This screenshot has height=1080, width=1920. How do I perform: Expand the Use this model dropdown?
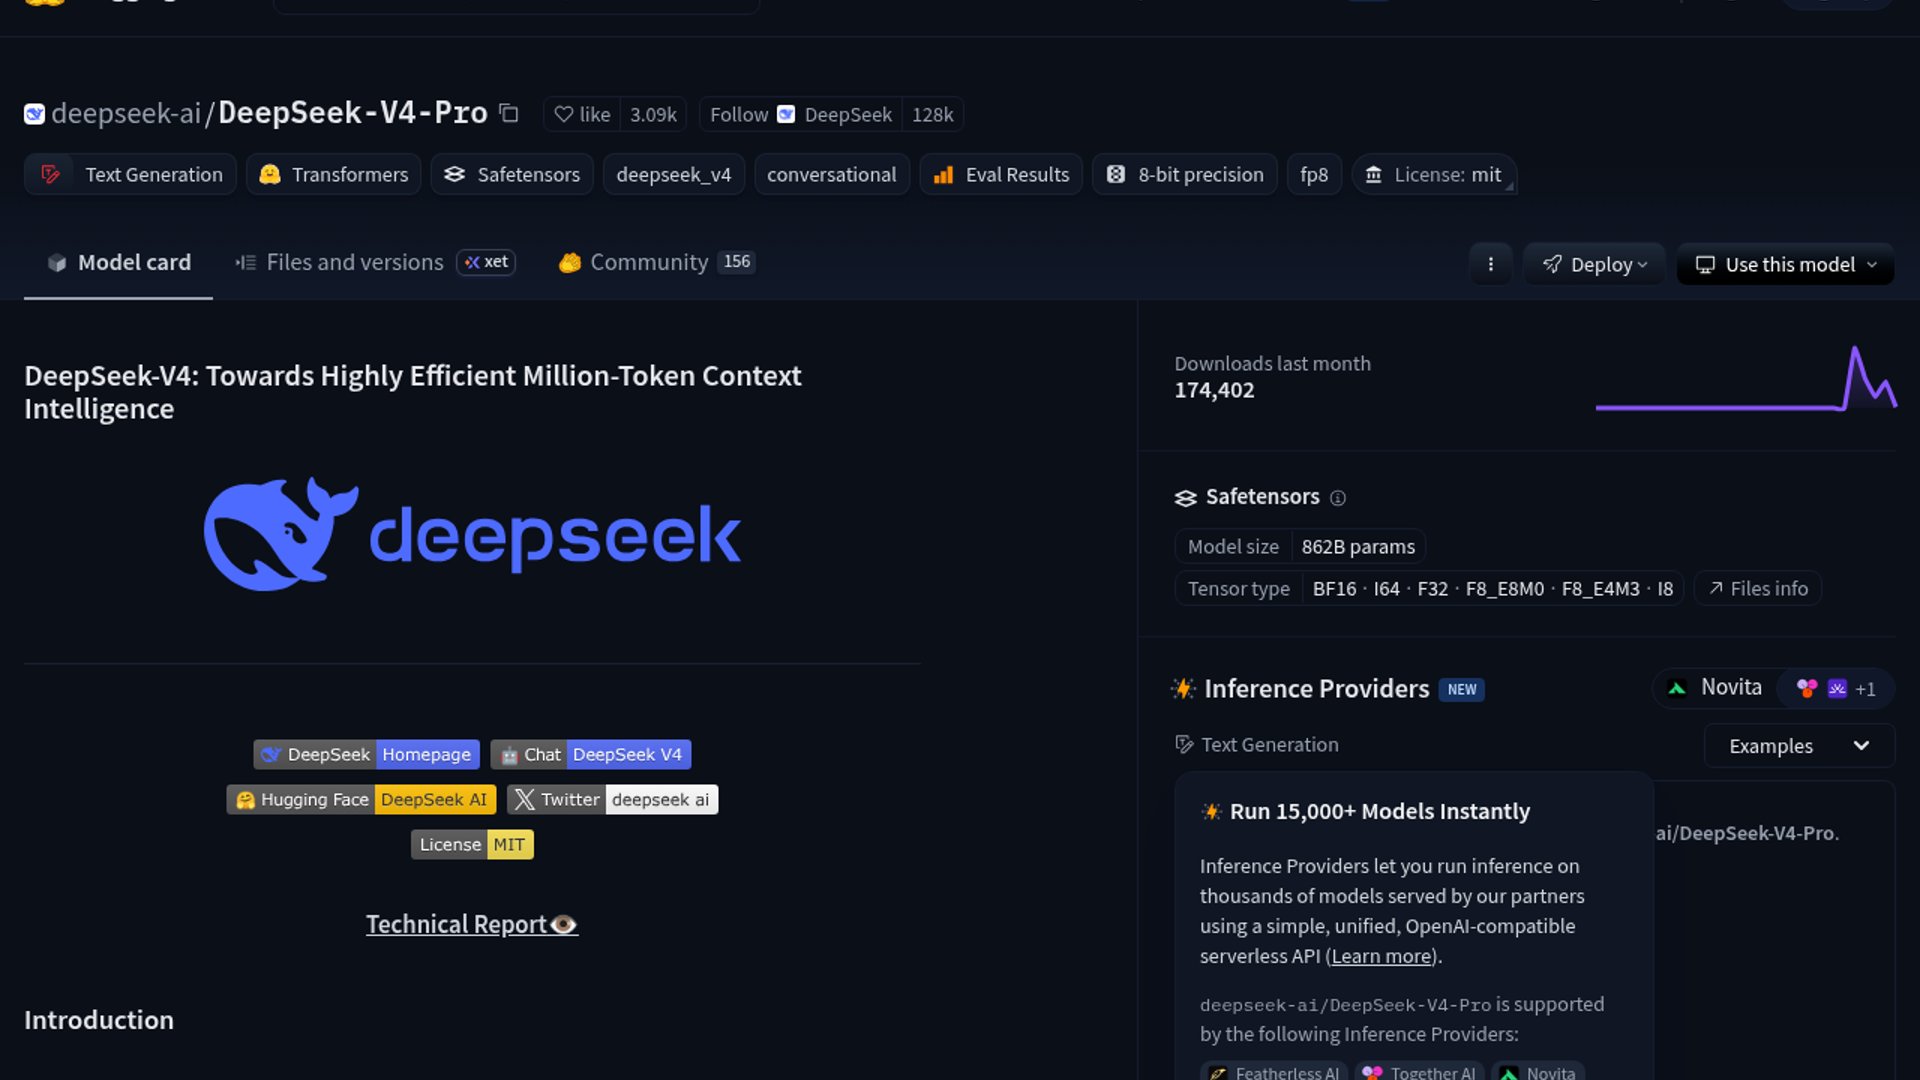[x=1786, y=265]
